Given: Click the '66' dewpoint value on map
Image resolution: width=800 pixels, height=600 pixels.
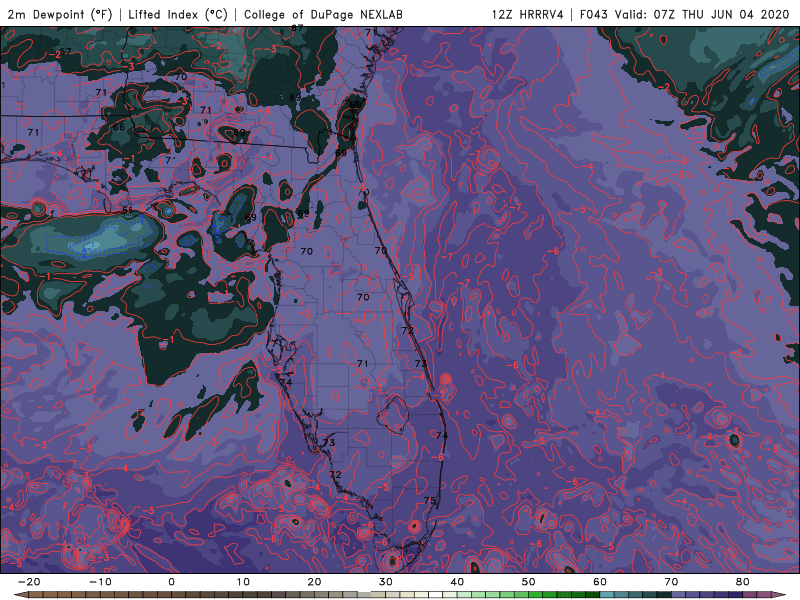Looking at the screenshot, I should (x=118, y=127).
